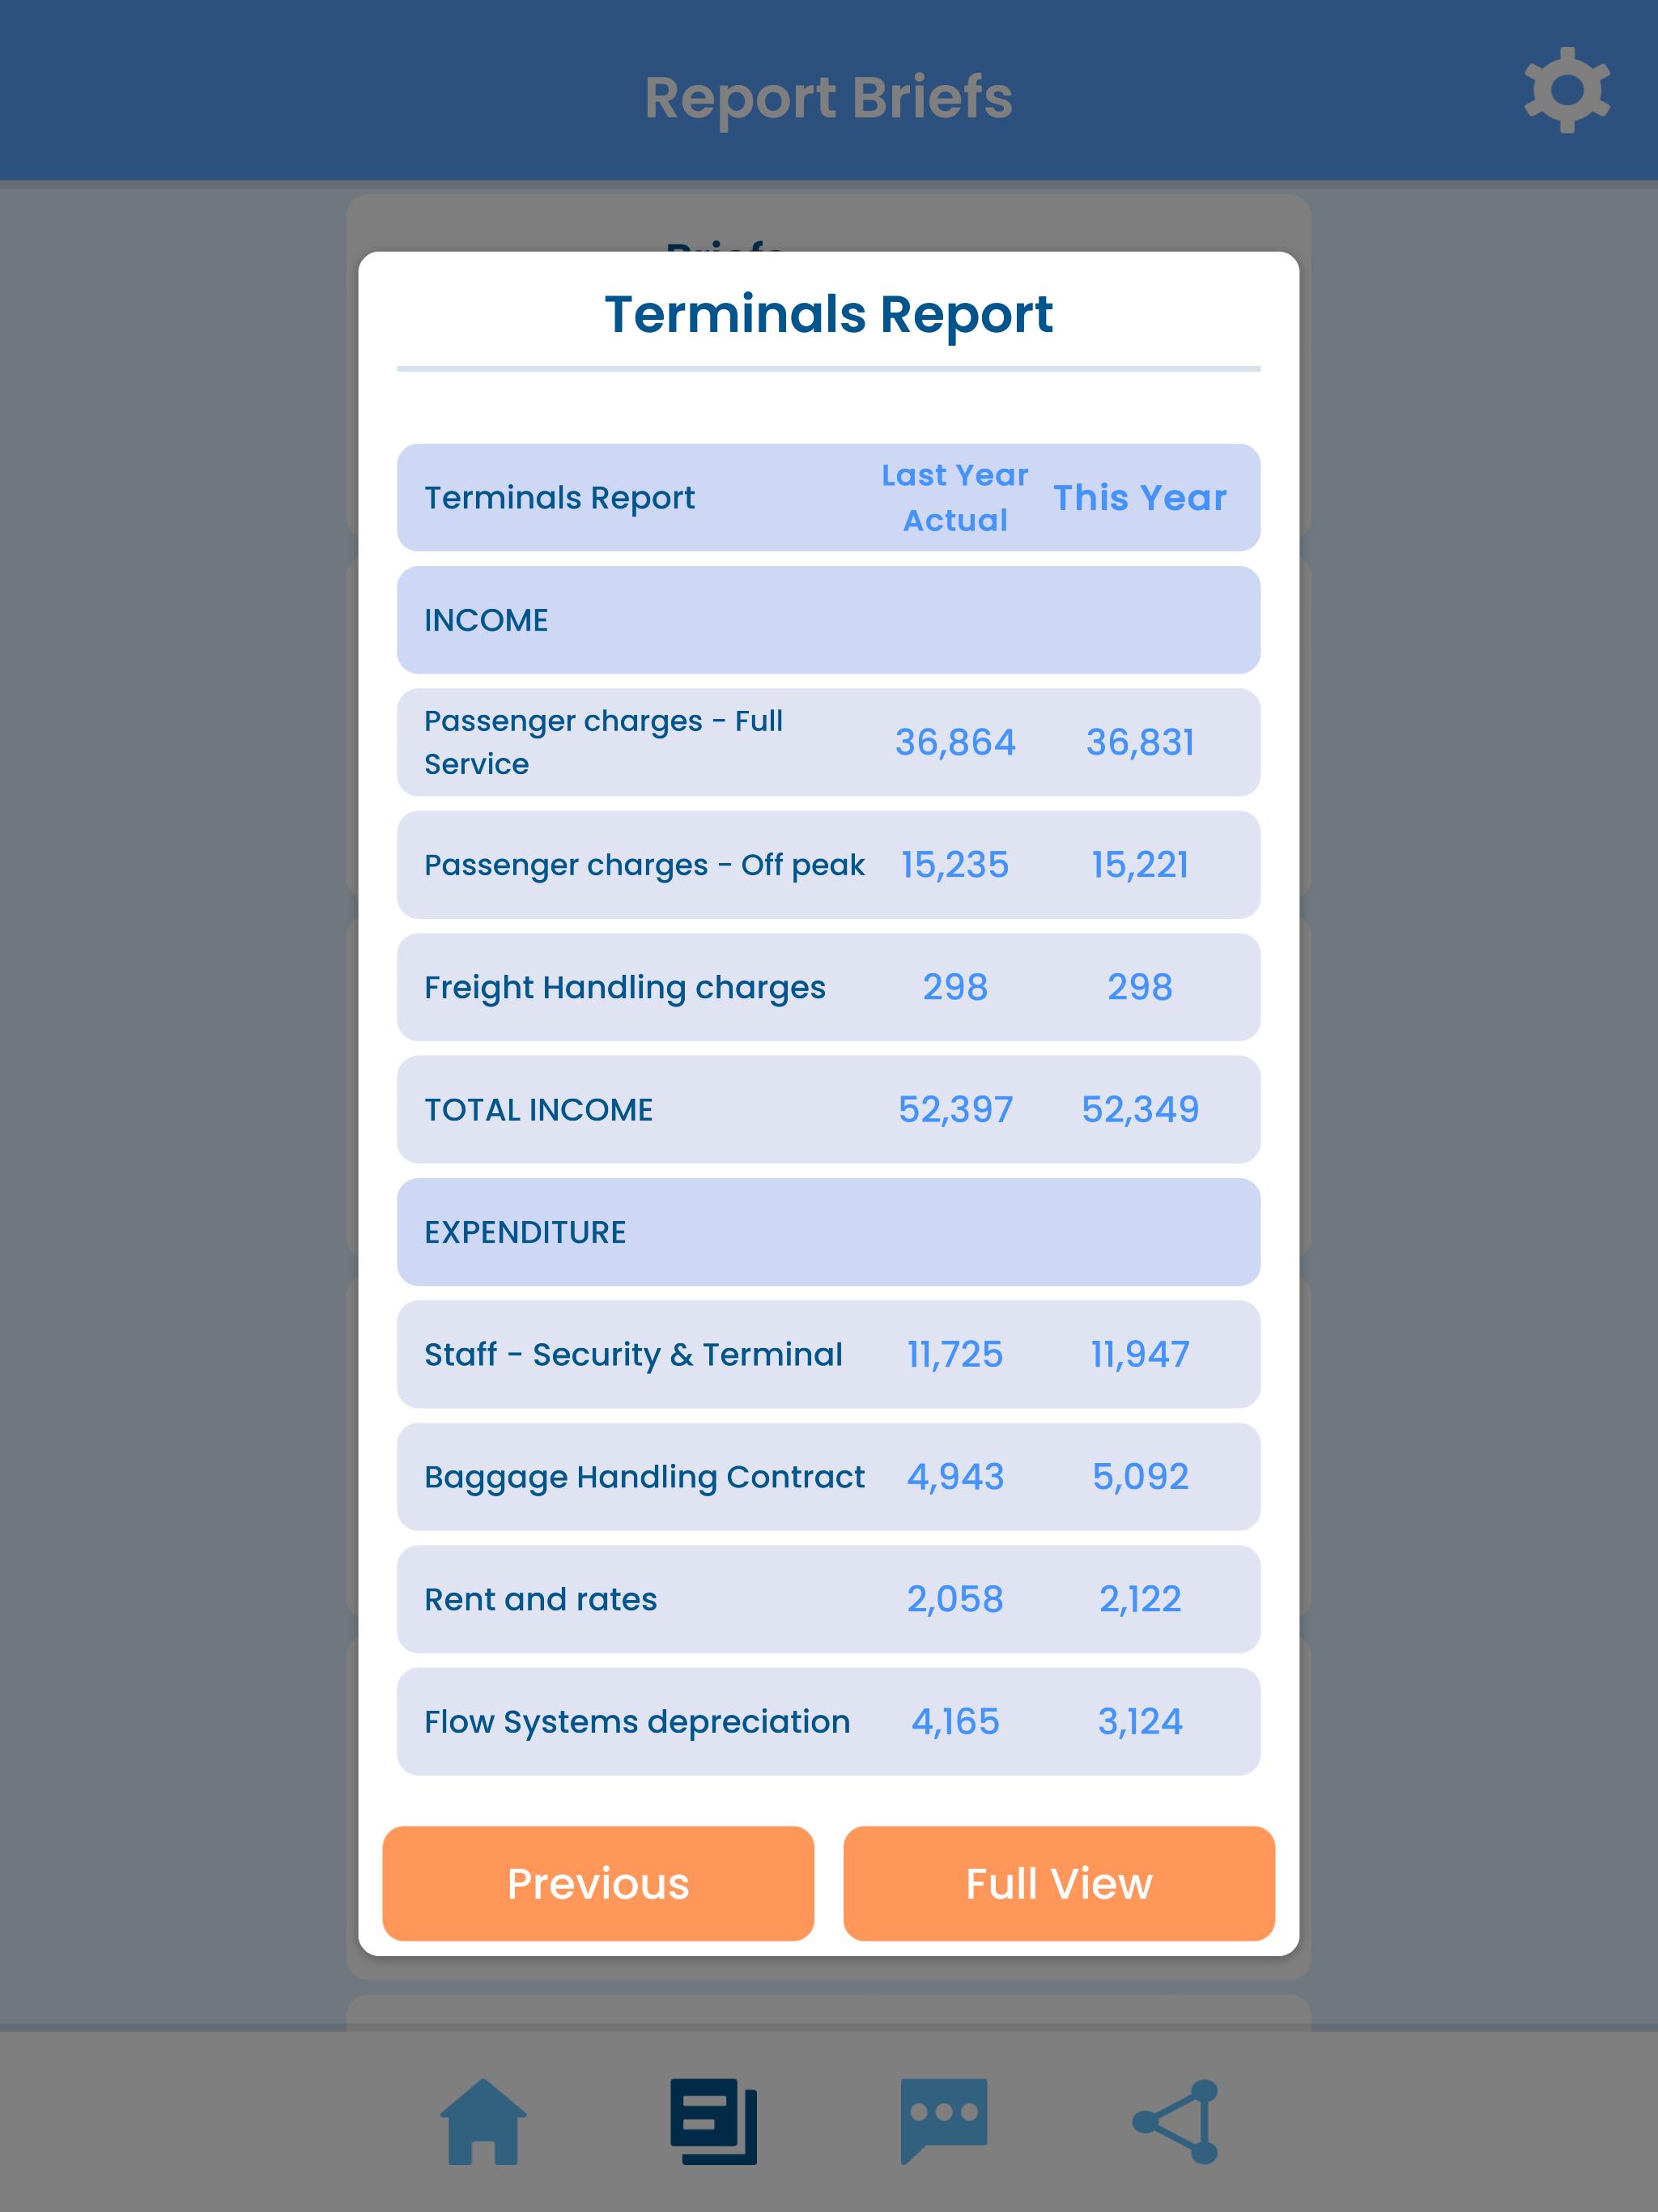The height and width of the screenshot is (2212, 1658).
Task: Select the Passenger charges - Off peak row
Action: point(828,865)
